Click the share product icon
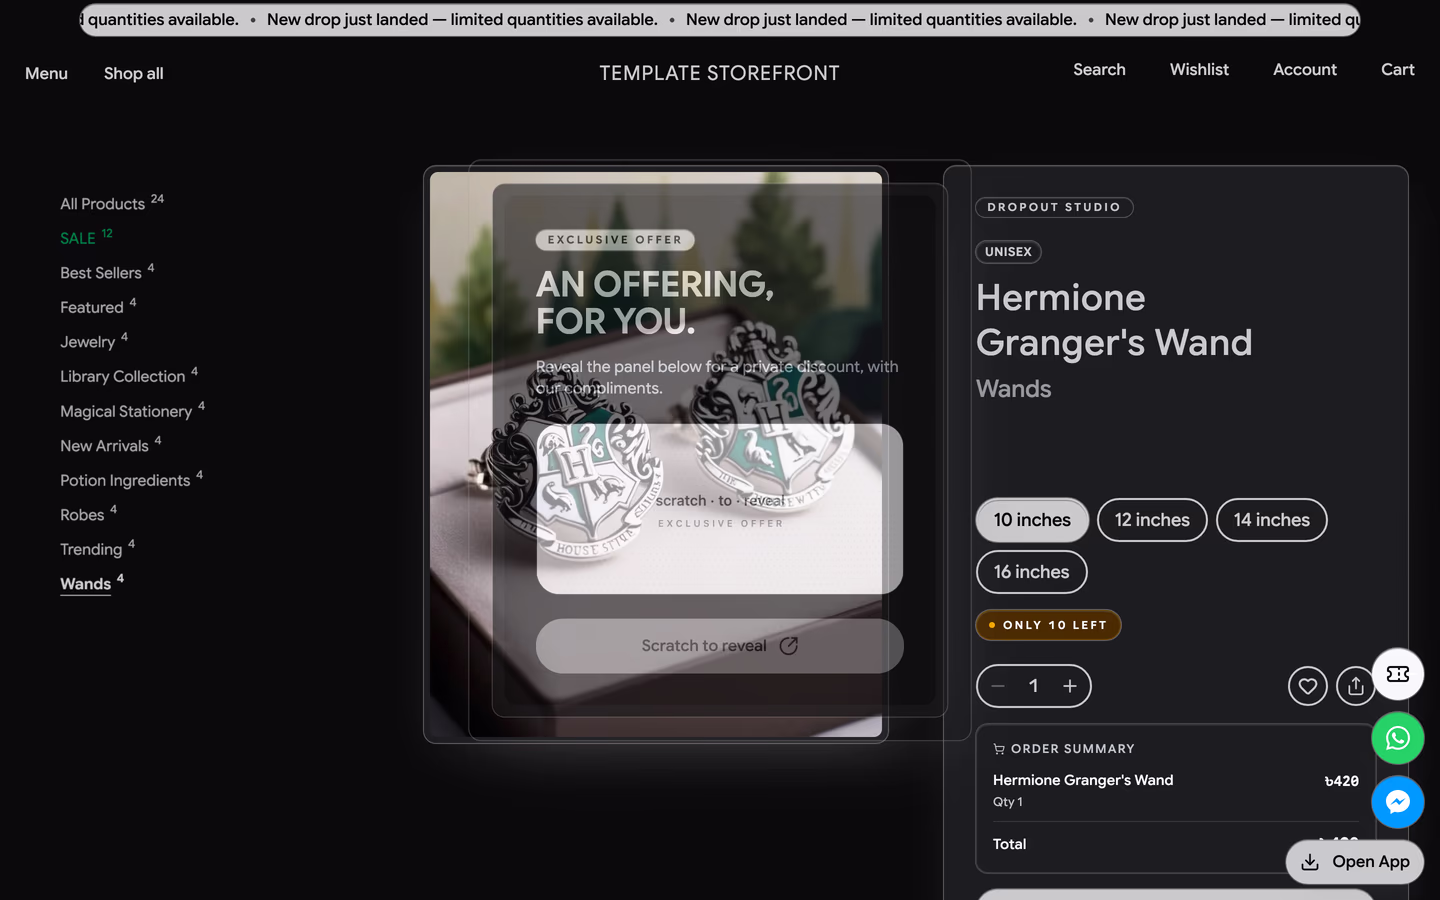 pyautogui.click(x=1355, y=686)
